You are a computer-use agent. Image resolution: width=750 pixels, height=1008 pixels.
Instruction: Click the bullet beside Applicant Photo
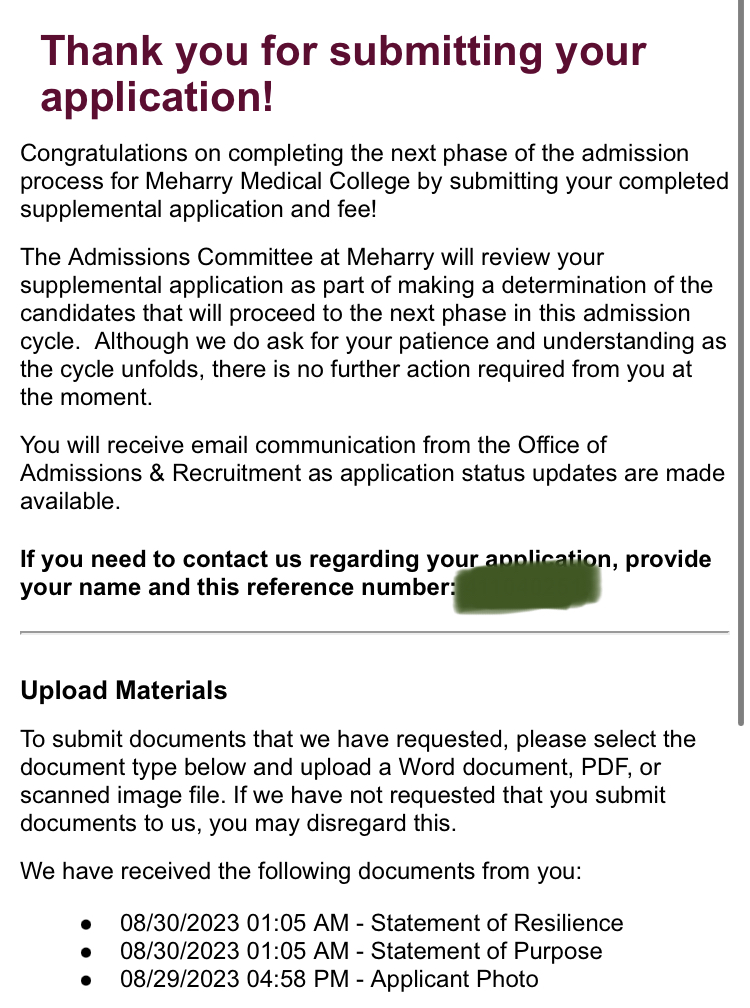(x=87, y=980)
